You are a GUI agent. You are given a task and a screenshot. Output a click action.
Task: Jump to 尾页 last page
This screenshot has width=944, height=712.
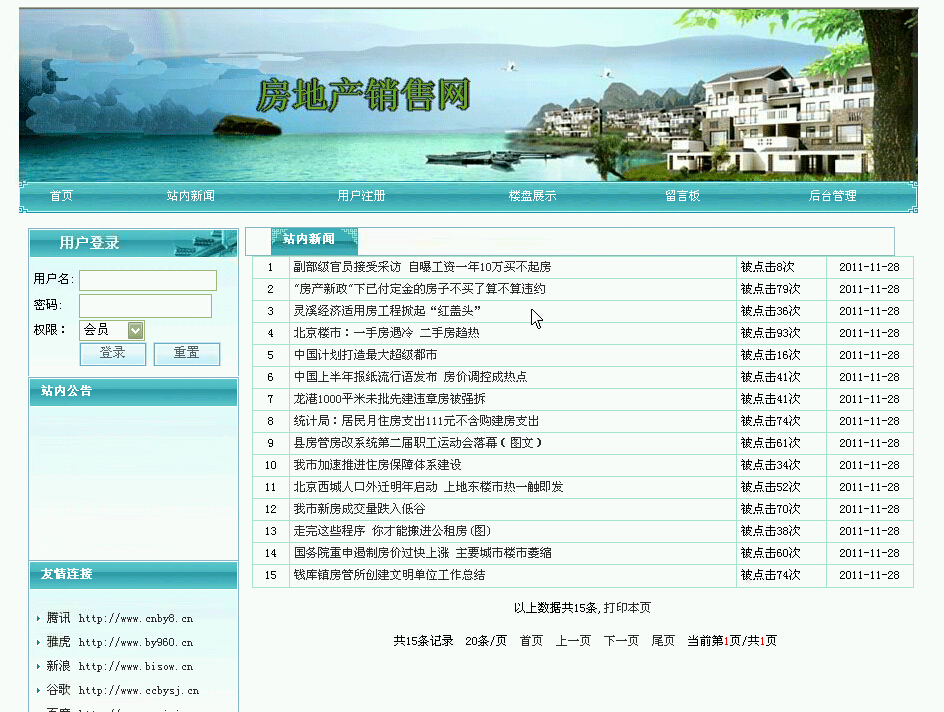coord(663,640)
